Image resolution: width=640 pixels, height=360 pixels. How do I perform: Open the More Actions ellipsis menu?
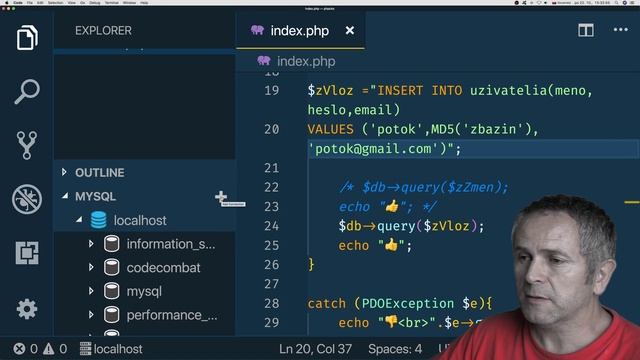[620, 30]
